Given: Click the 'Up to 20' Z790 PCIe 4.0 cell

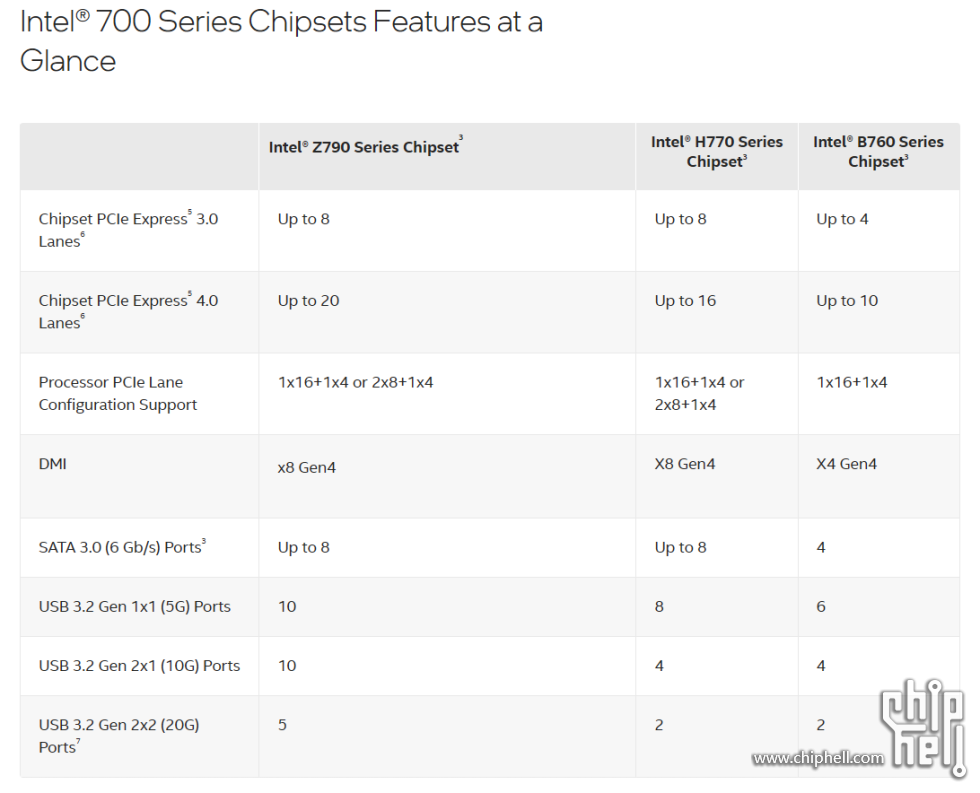Looking at the screenshot, I should click(308, 301).
